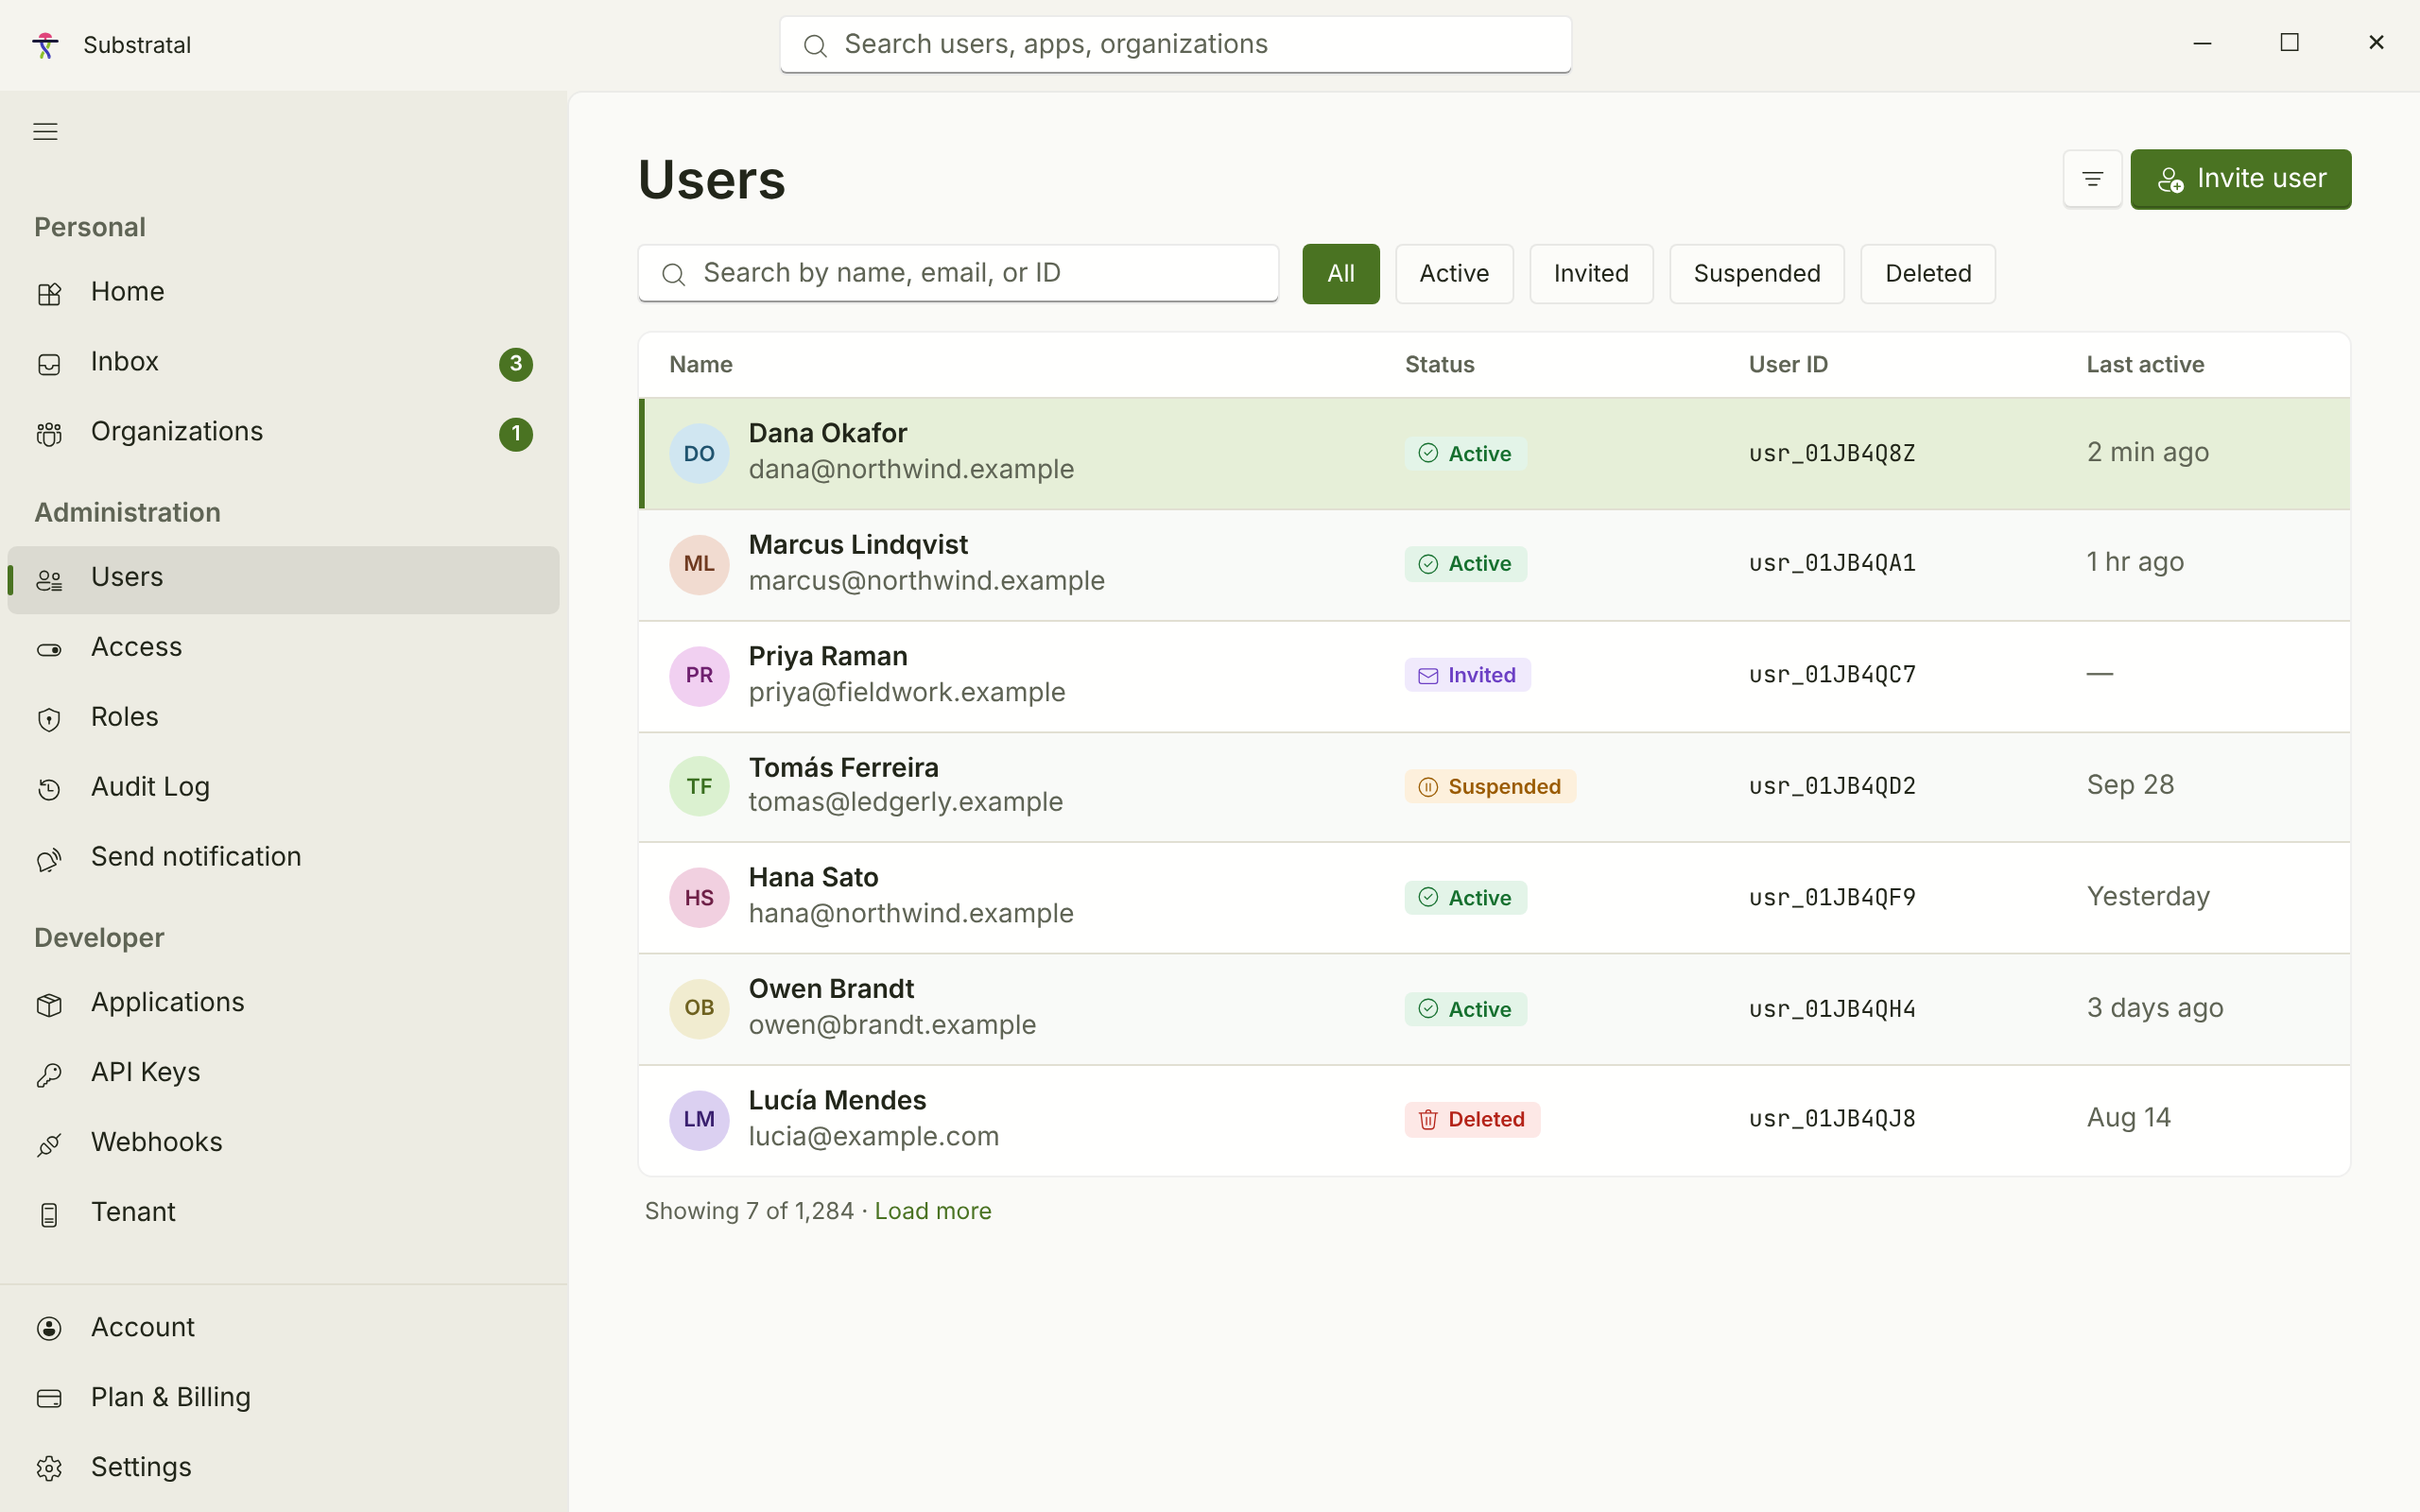Viewport: 2420px width, 1512px height.
Task: Collapse sidebar with the hamburger menu icon
Action: (x=45, y=131)
